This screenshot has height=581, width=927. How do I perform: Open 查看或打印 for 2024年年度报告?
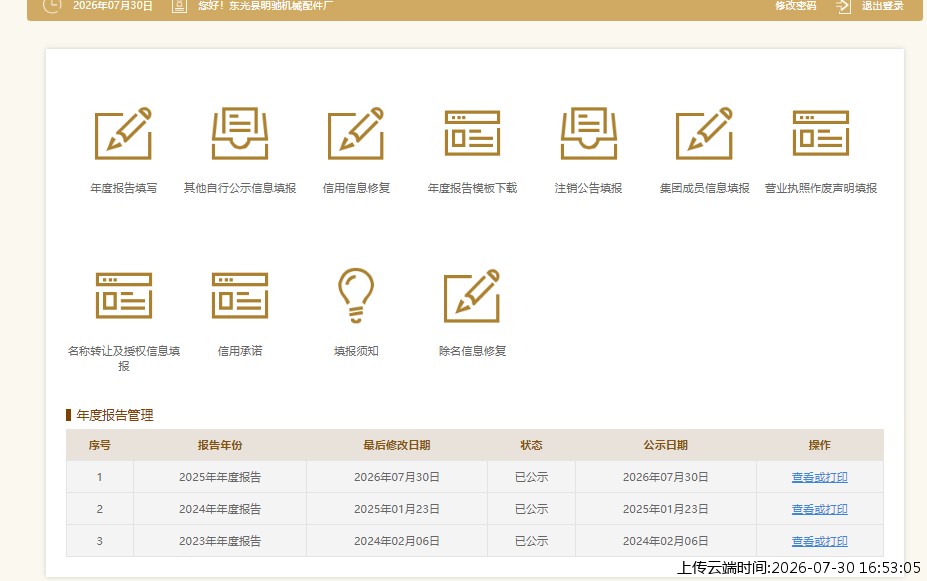point(819,509)
